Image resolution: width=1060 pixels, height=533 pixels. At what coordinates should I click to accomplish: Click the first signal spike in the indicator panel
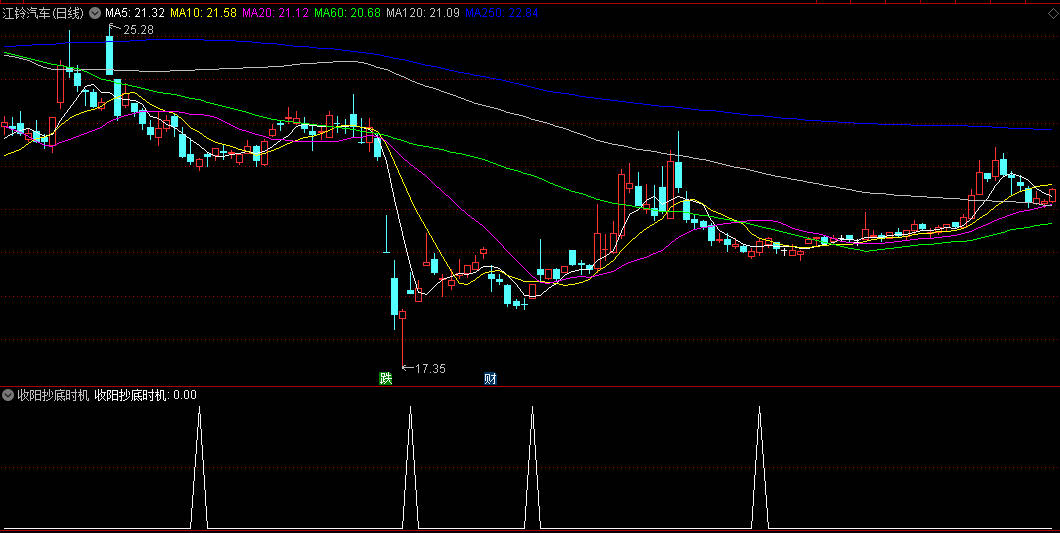199,467
